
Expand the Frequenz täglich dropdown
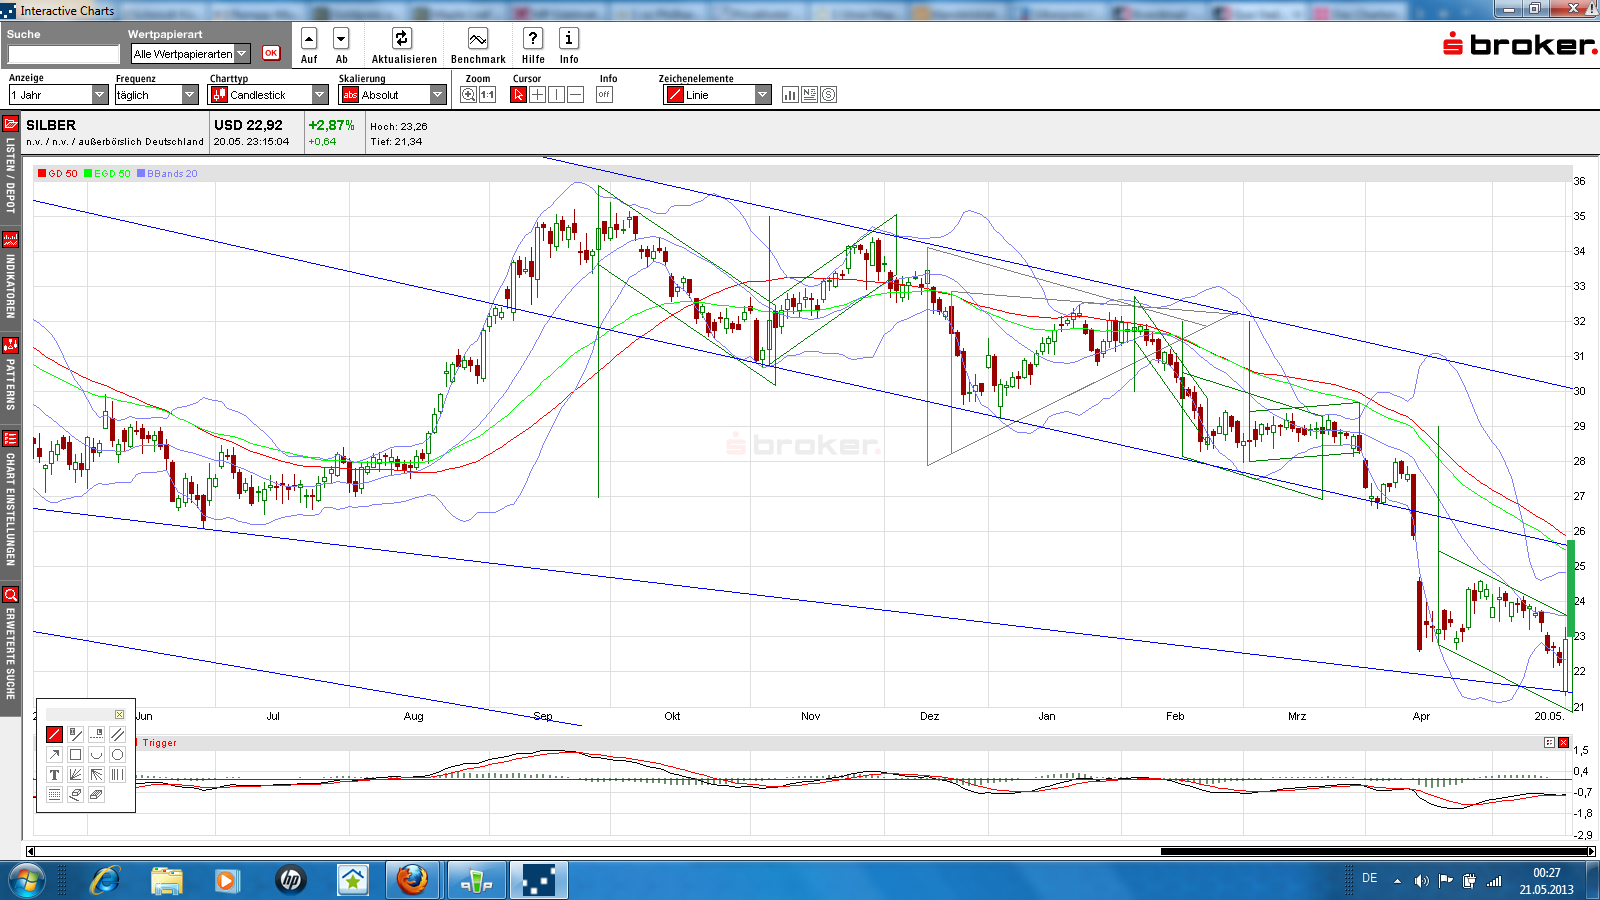tap(190, 94)
